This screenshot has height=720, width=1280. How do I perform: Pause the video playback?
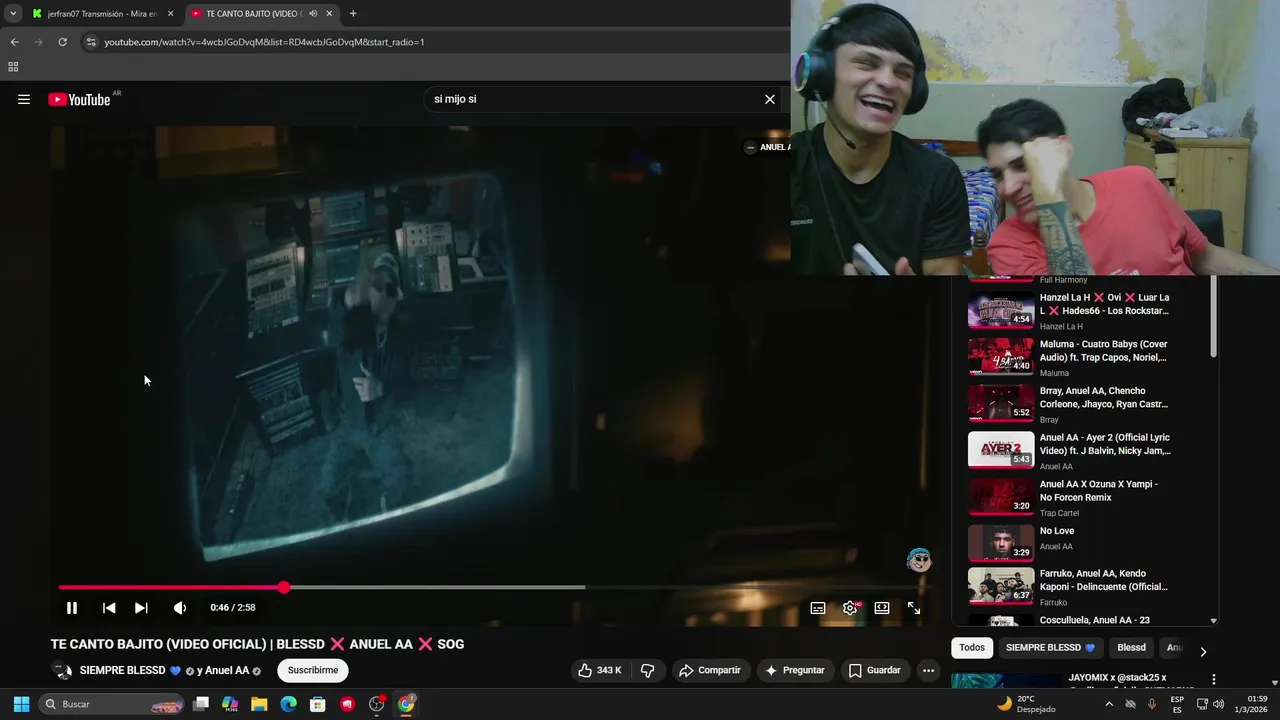(x=72, y=608)
